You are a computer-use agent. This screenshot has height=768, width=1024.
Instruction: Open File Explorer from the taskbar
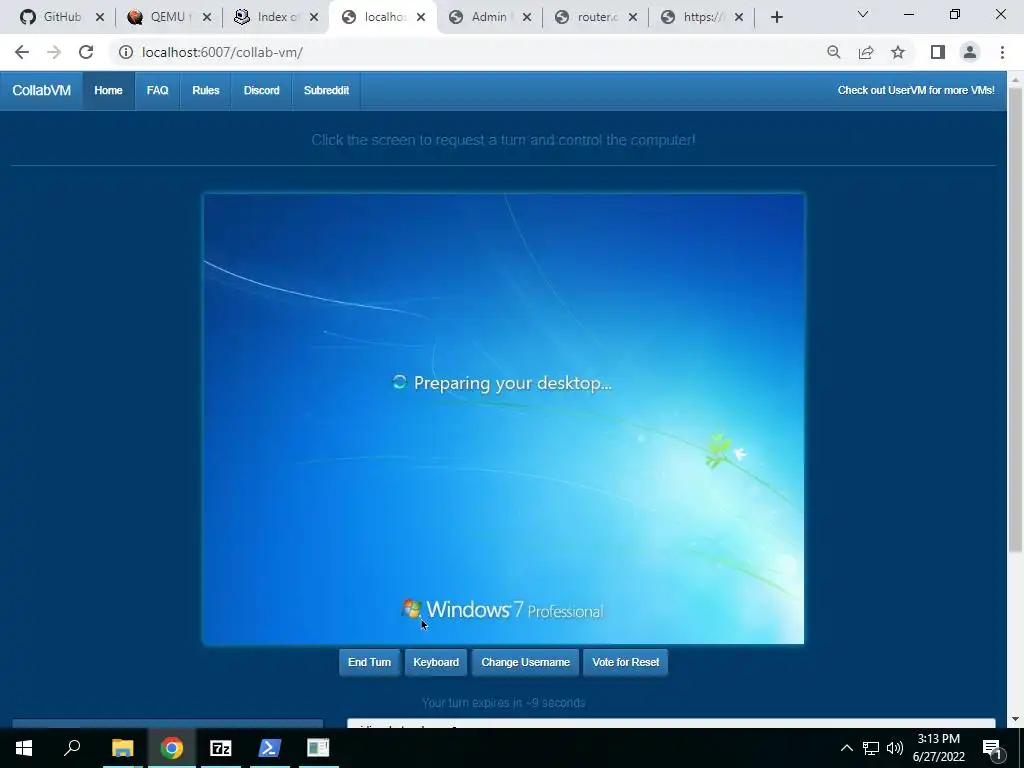[122, 748]
